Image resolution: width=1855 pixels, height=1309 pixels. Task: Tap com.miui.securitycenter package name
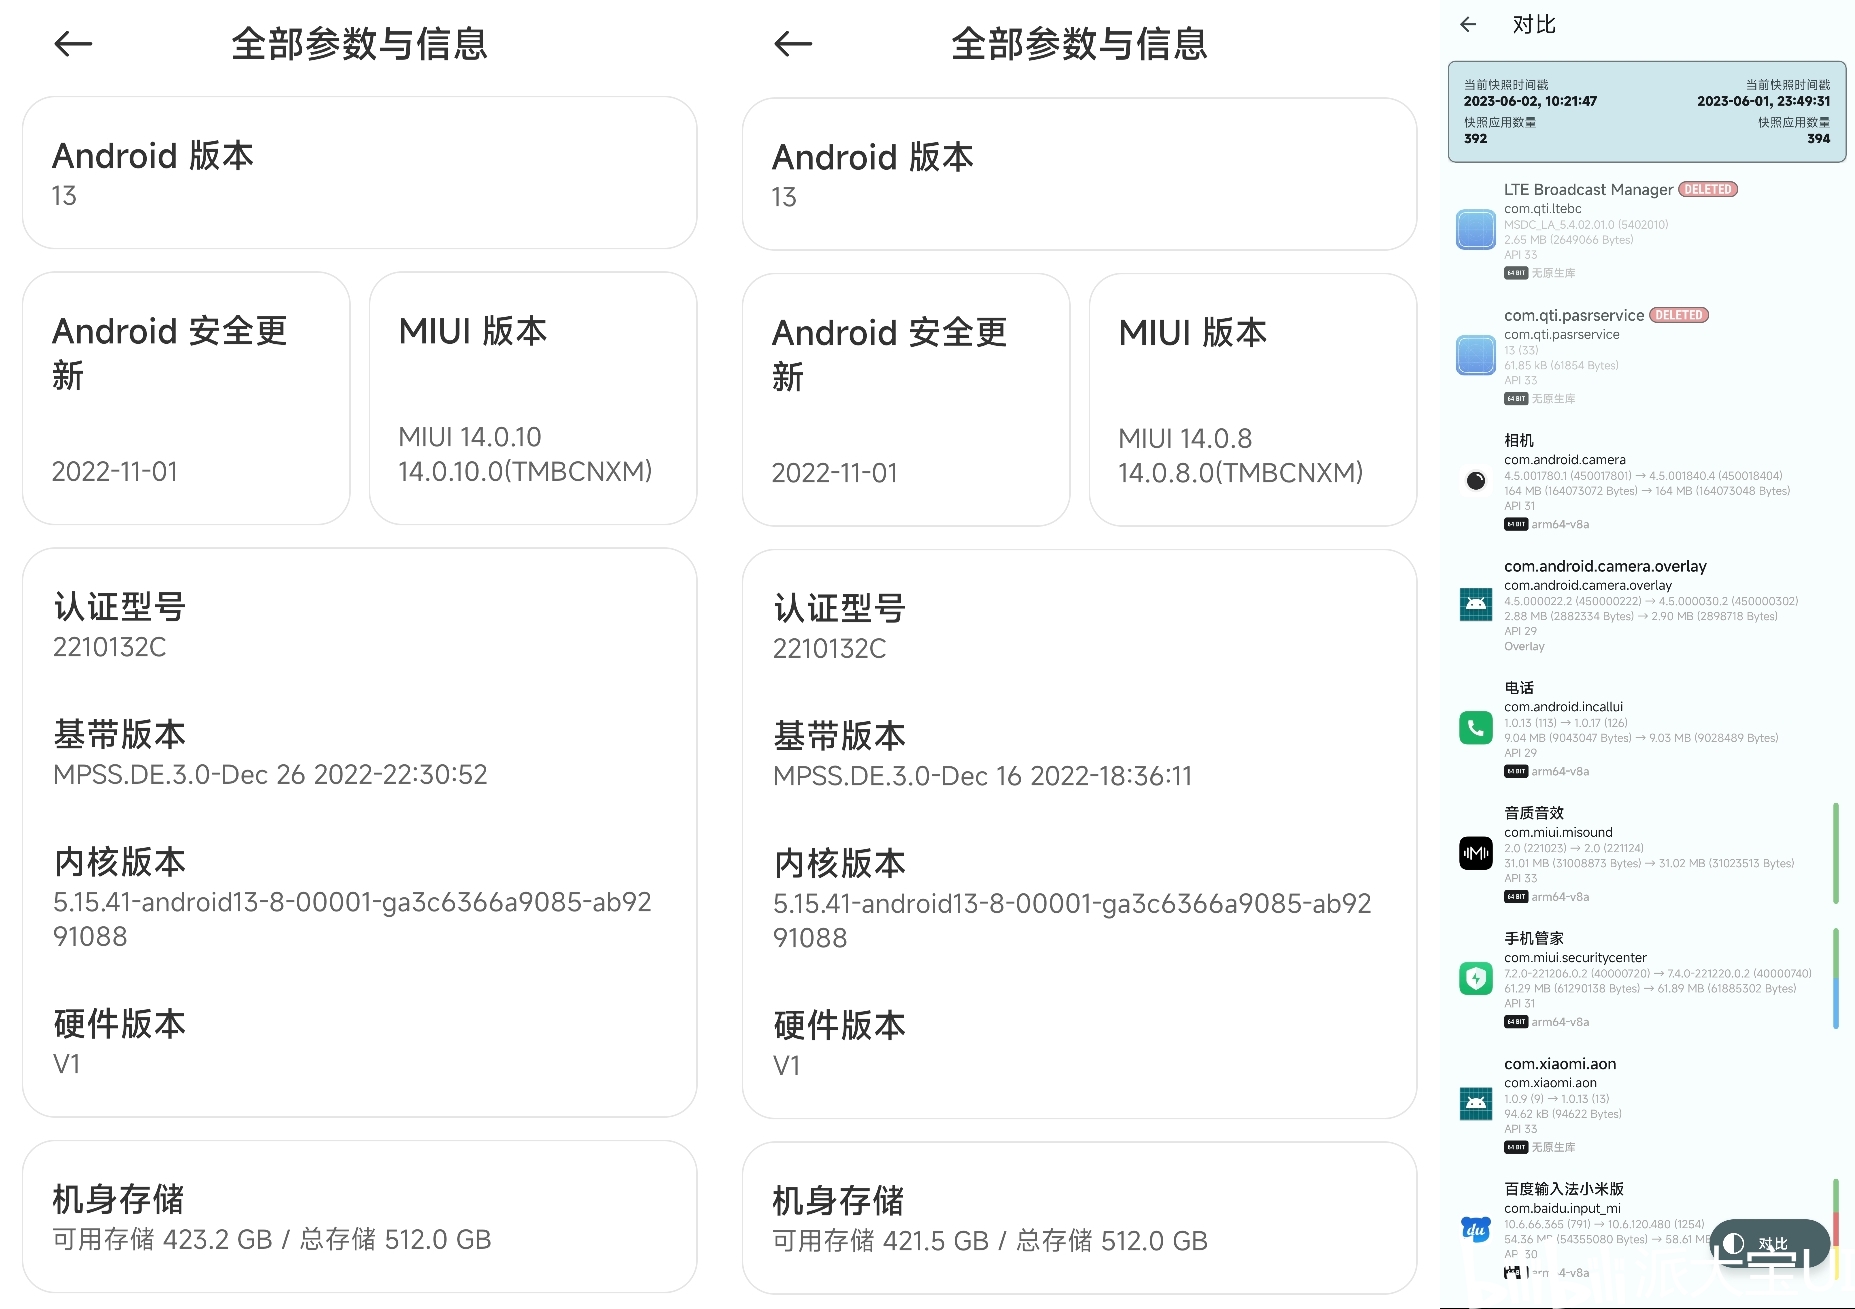click(x=1575, y=958)
